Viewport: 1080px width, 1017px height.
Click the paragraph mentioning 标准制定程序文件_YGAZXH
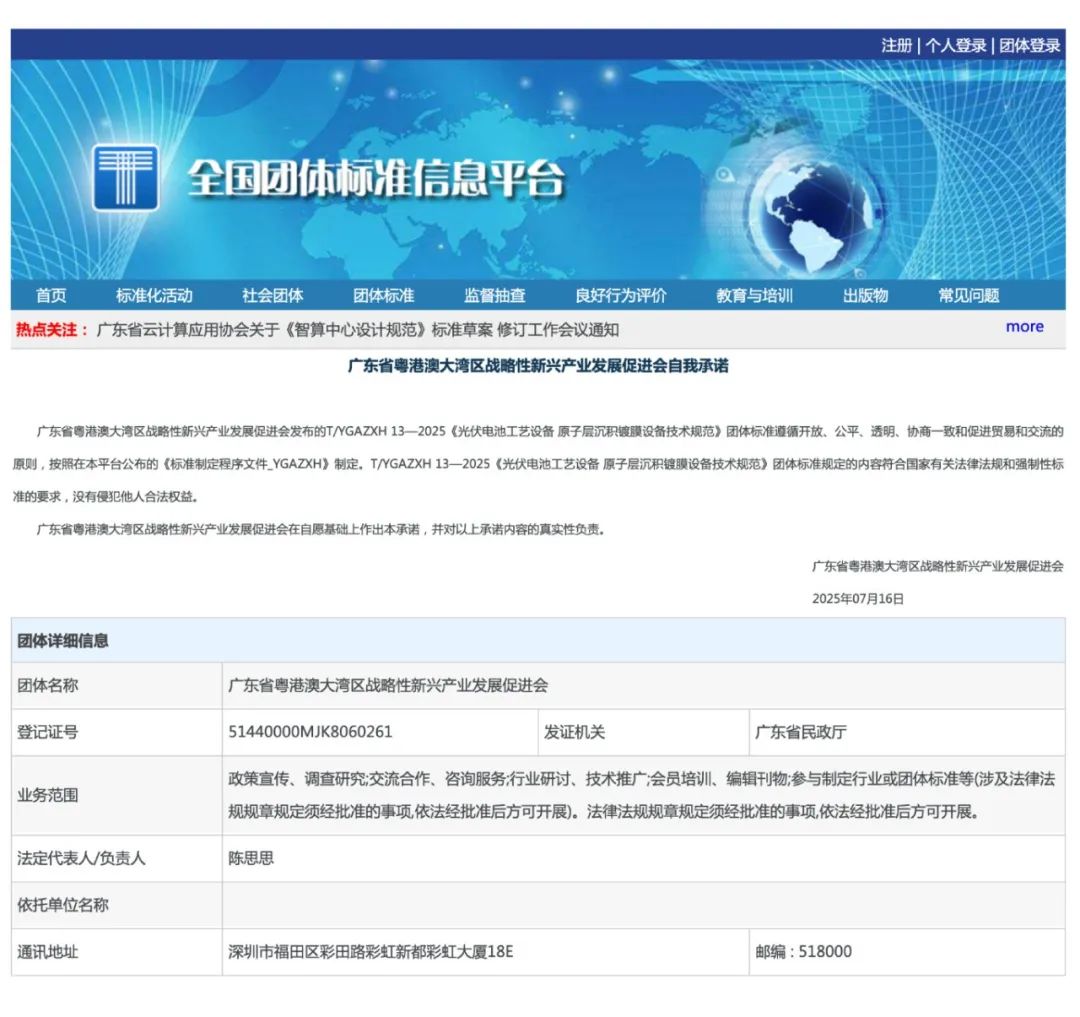(x=538, y=464)
